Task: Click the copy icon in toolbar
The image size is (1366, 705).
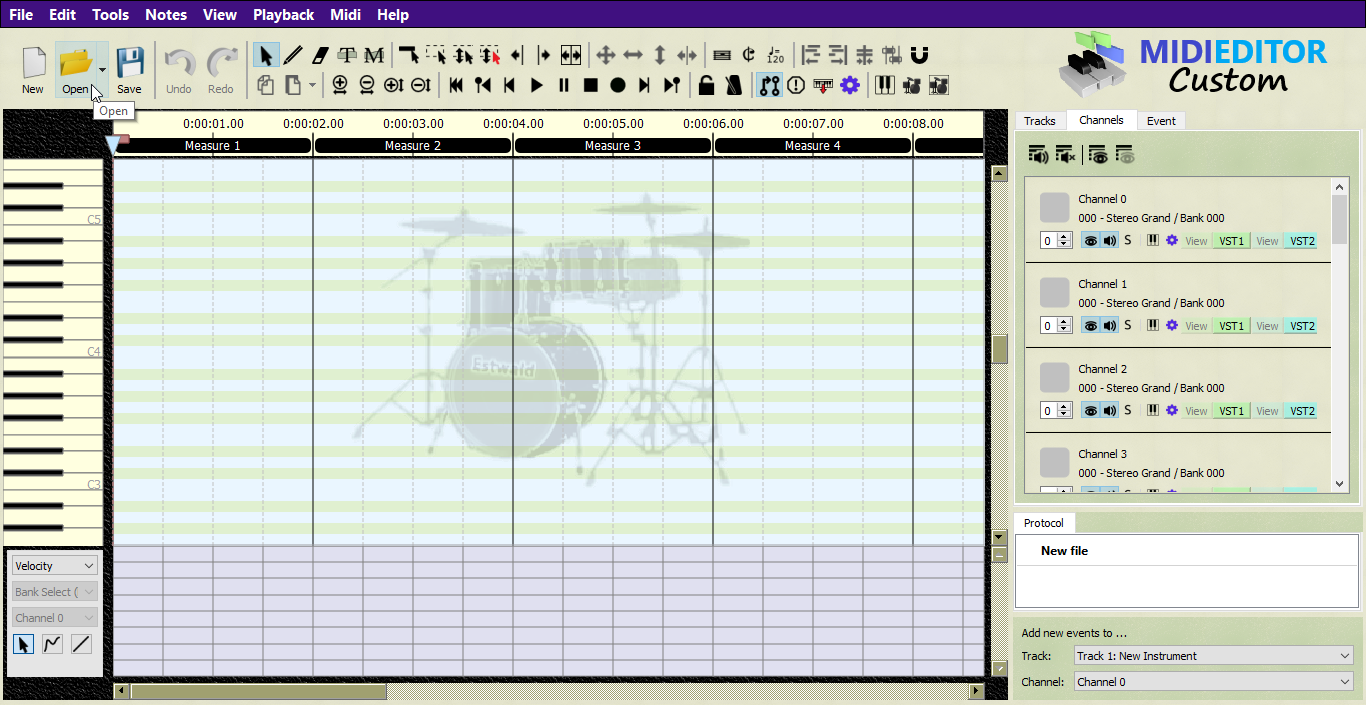Action: 266,85
